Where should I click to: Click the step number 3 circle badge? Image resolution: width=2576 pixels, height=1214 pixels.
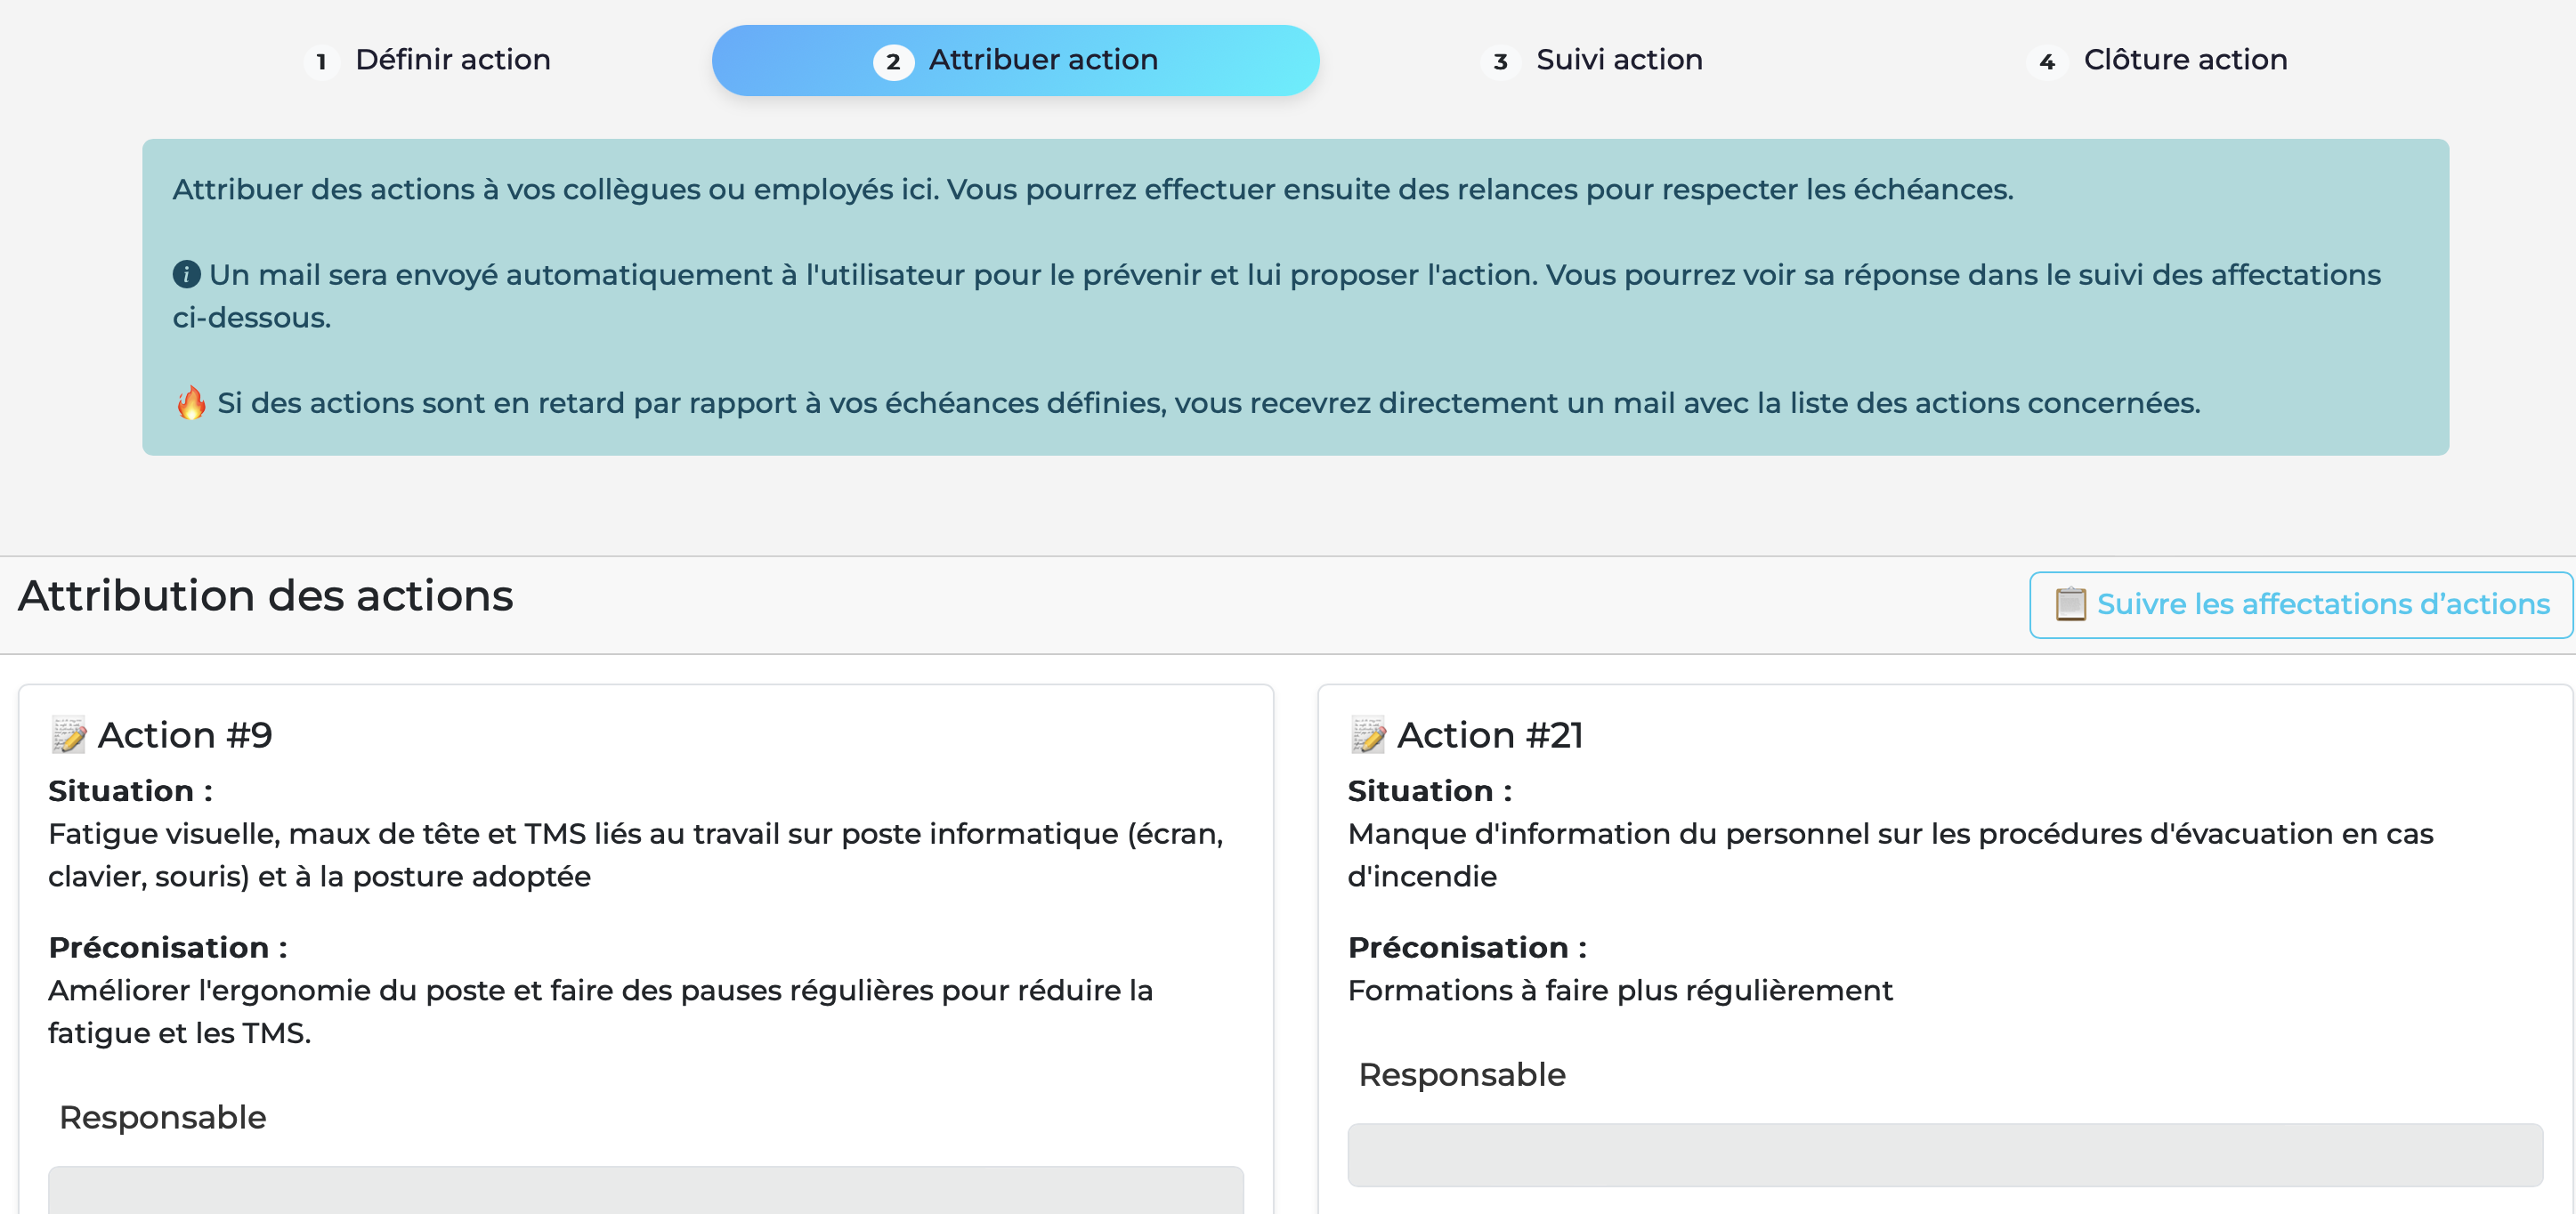(x=1500, y=62)
